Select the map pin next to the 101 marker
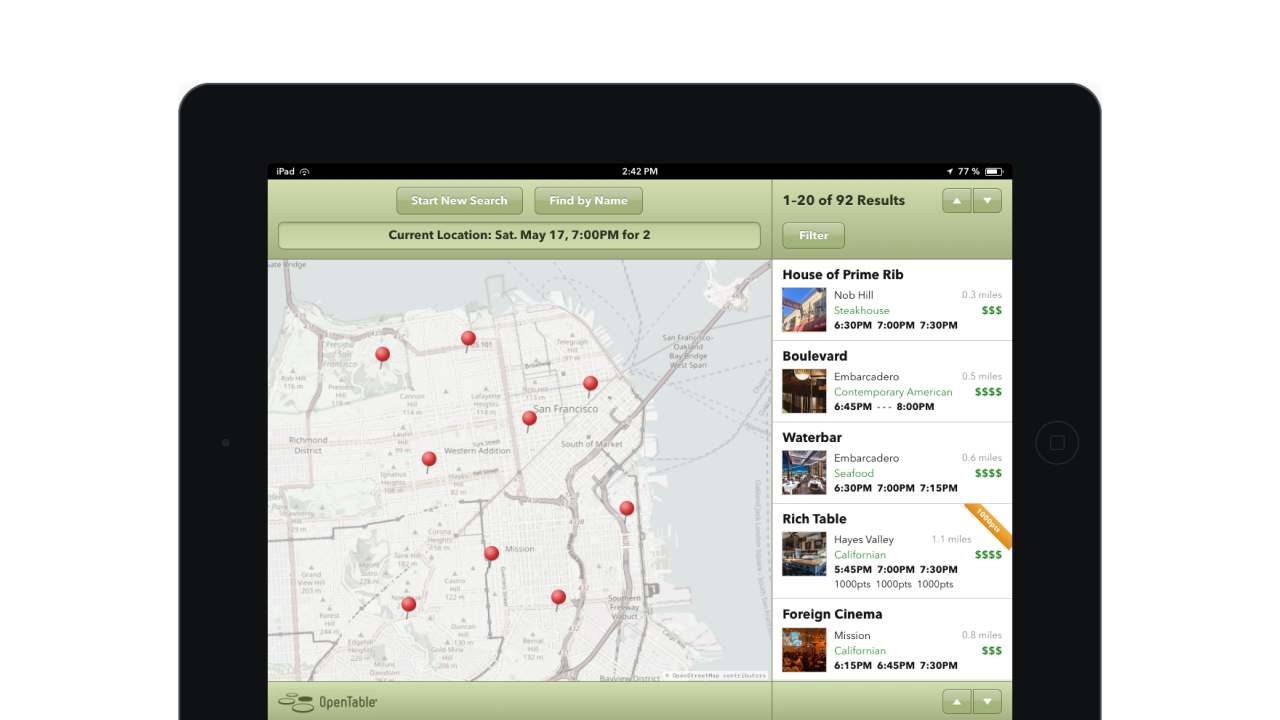Viewport: 1280px width, 720px height. coord(468,341)
